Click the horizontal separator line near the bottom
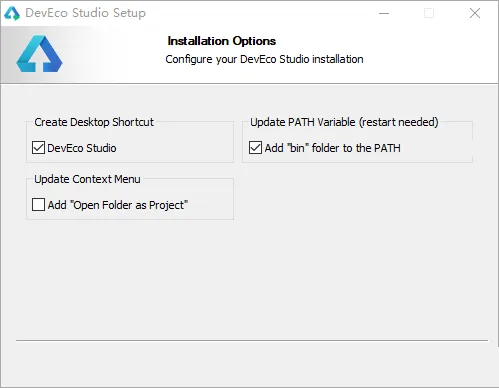Viewport: 499px width, 388px height. [x=252, y=341]
